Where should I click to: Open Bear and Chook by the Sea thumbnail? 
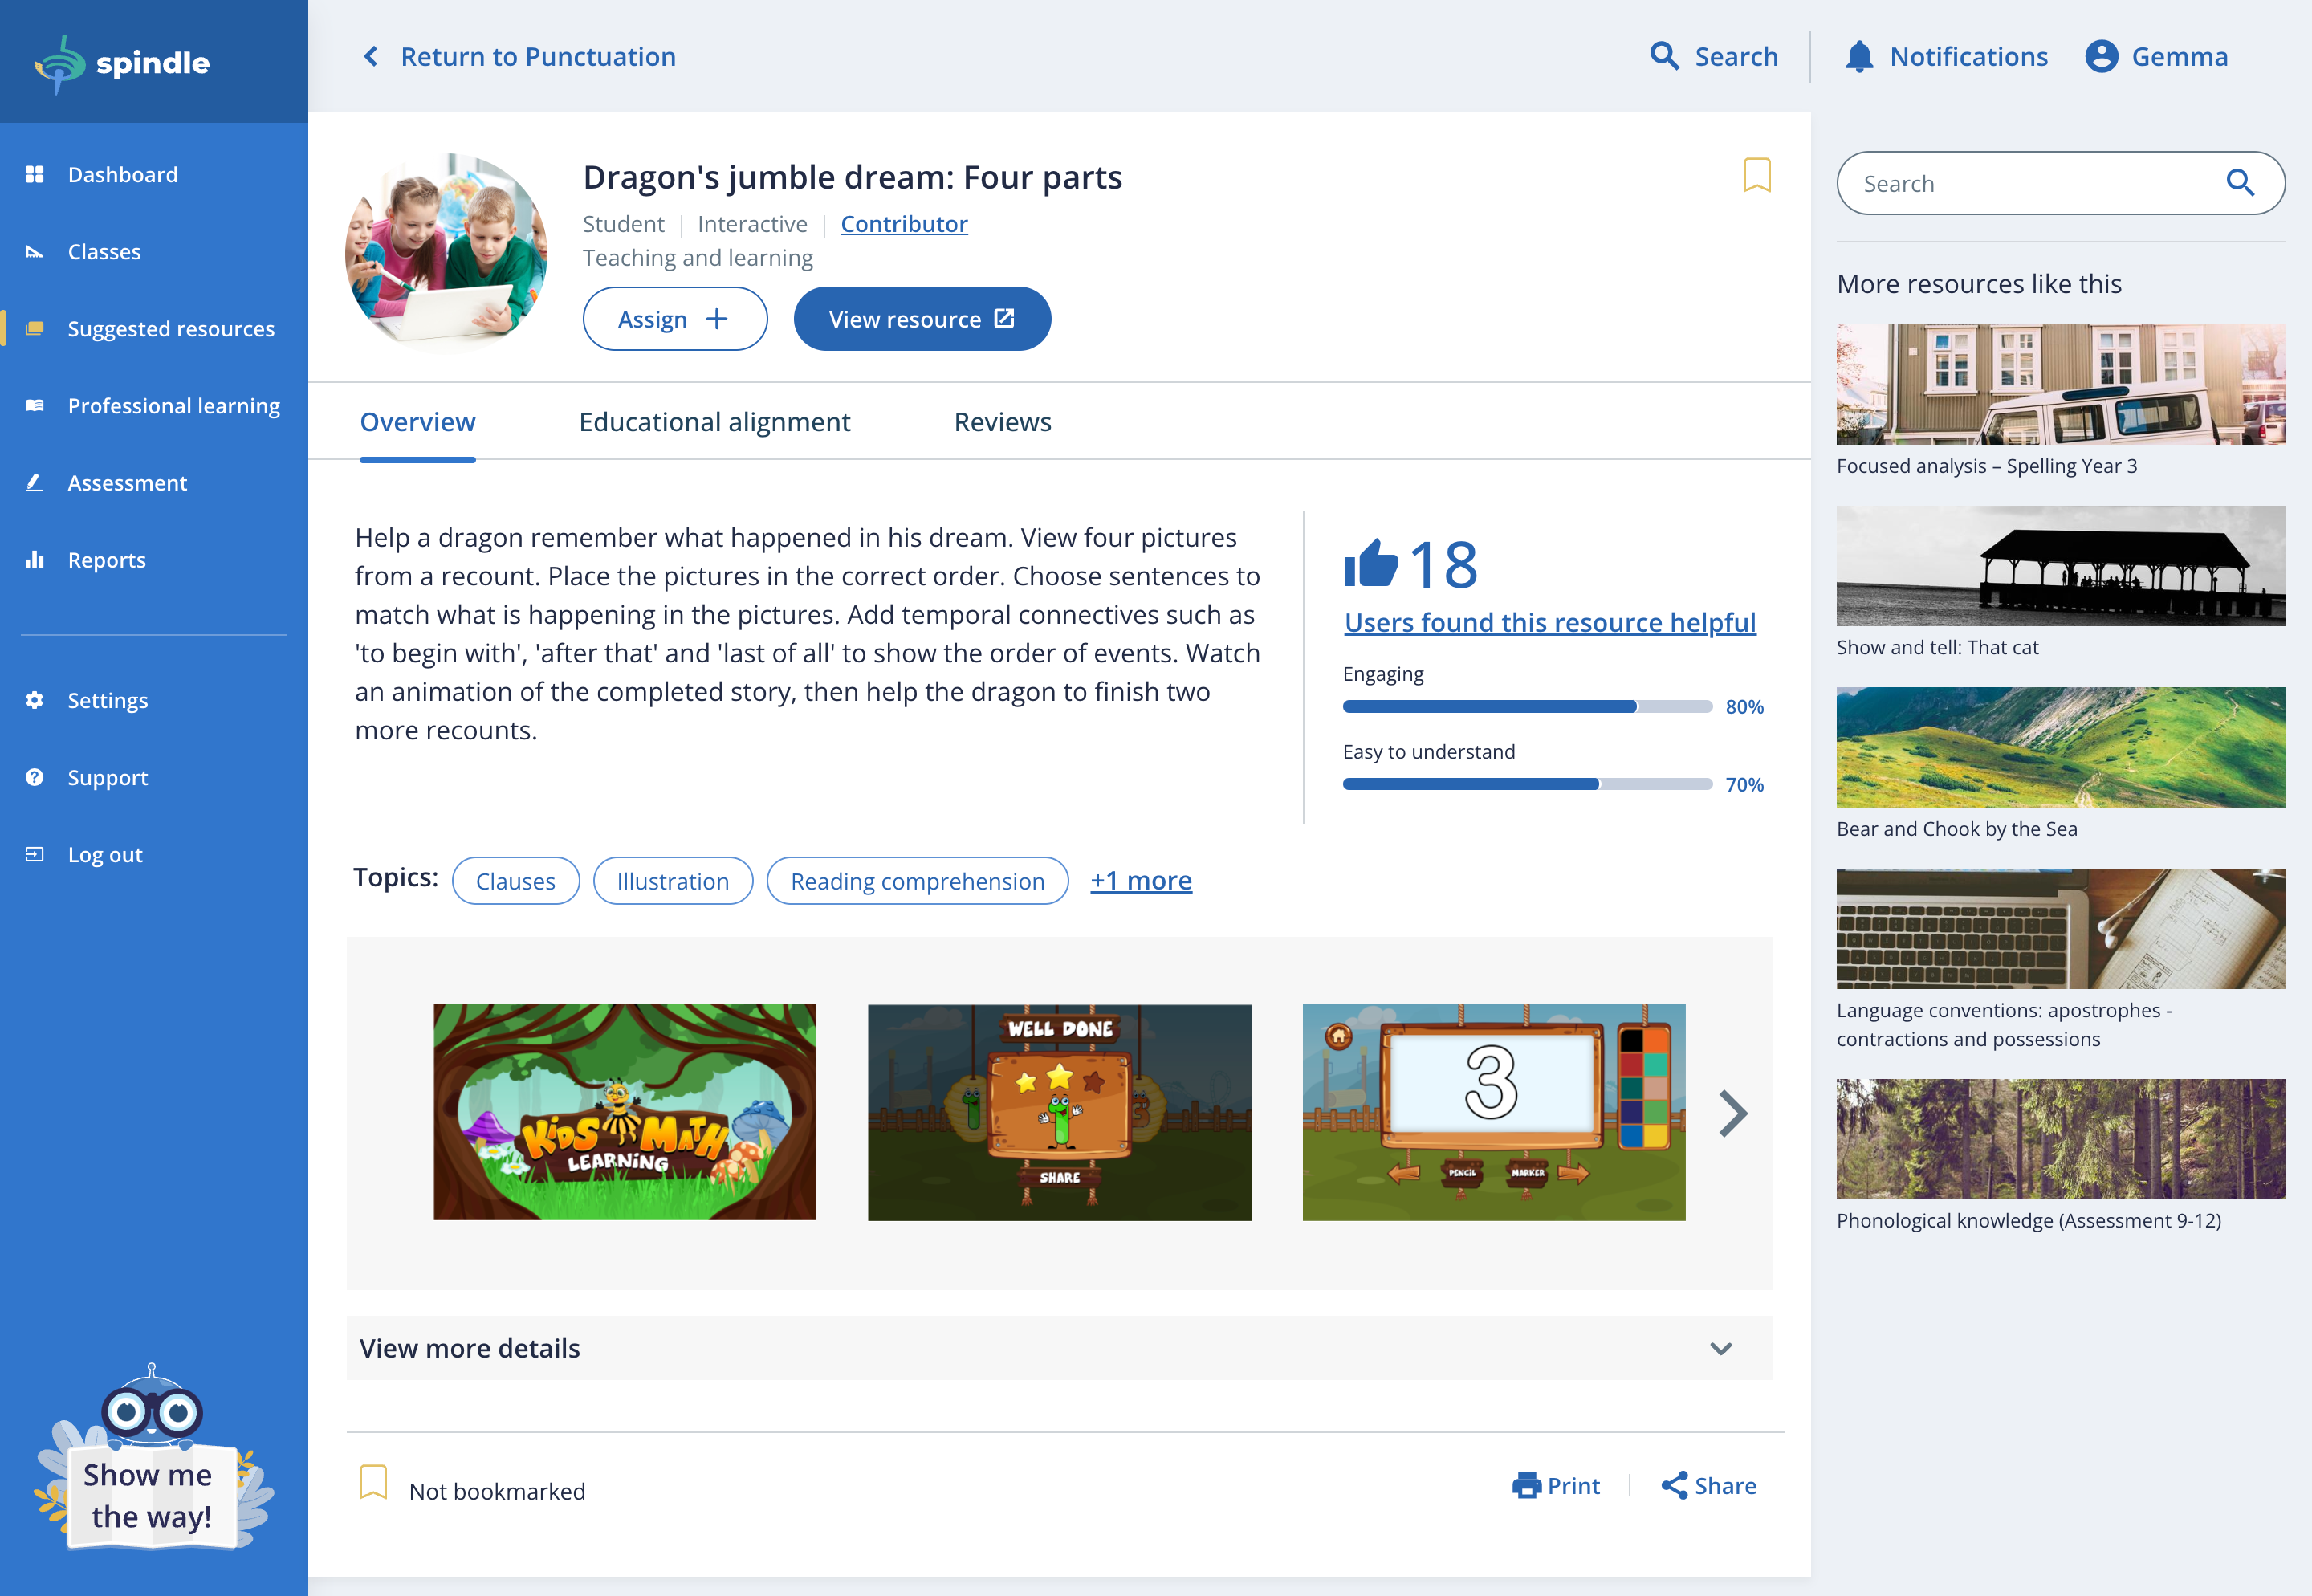pyautogui.click(x=2060, y=747)
